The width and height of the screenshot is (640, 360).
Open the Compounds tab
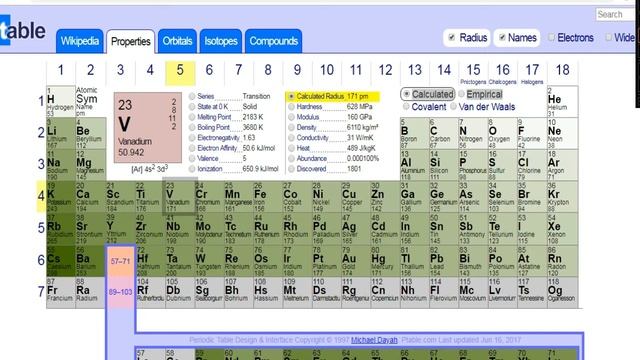[x=273, y=41]
